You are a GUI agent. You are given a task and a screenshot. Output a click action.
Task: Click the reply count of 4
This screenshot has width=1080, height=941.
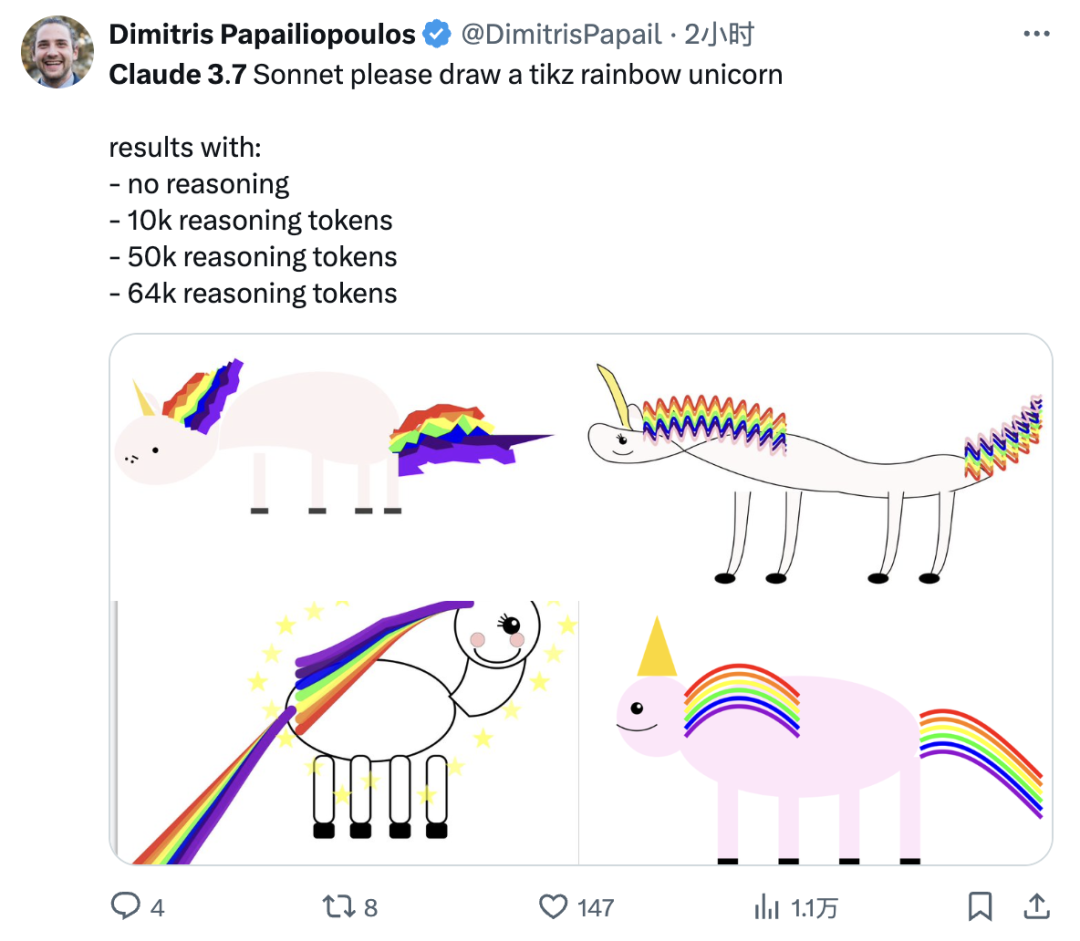157,907
